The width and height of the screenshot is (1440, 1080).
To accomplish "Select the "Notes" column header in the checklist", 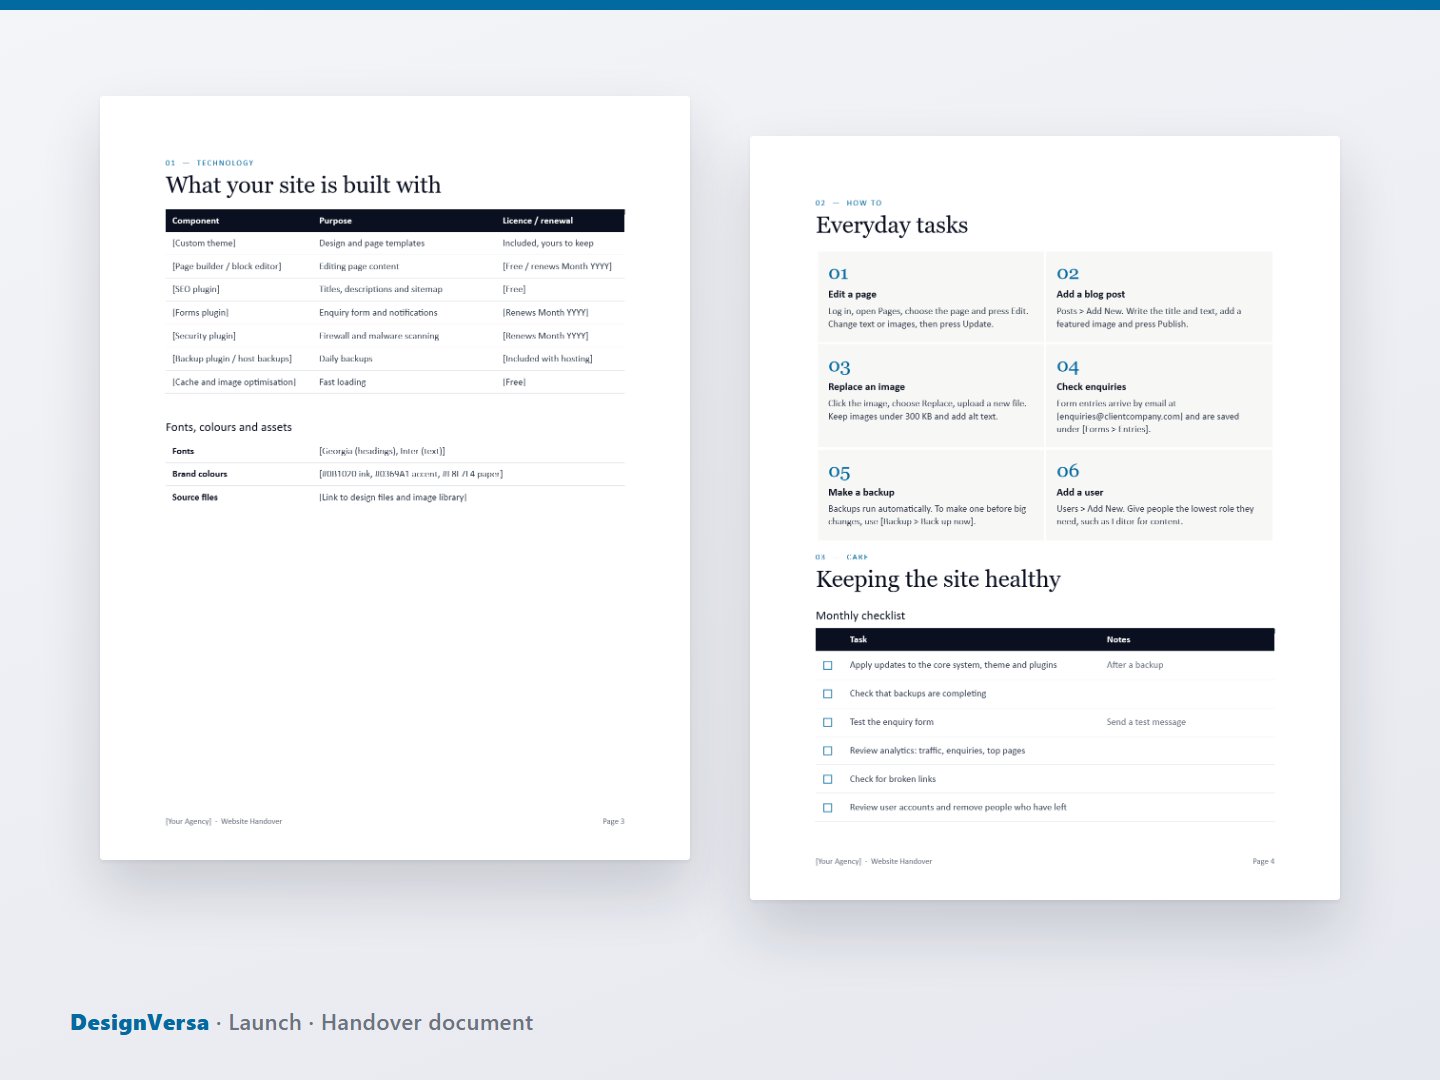I will click(x=1118, y=640).
